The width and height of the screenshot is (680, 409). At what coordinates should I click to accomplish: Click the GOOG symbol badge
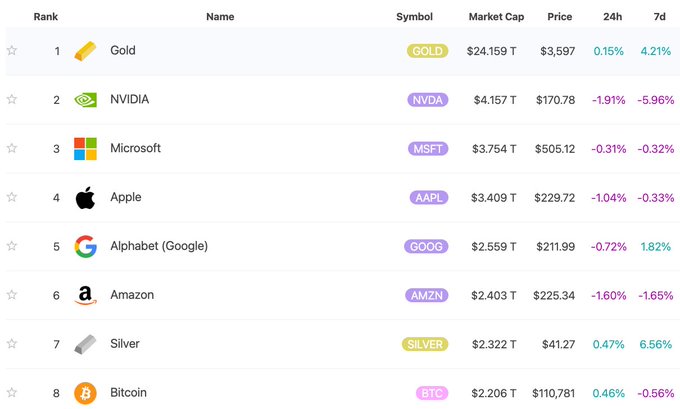tap(426, 247)
